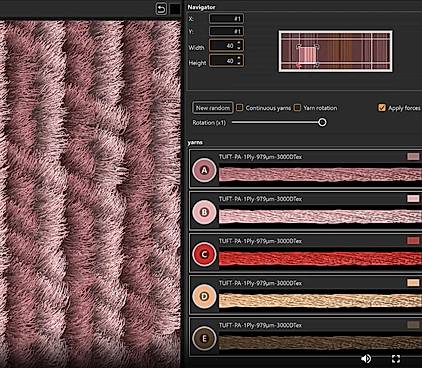Click yarn A's TUFT-PA-1Ply name label
The image size is (422, 368).
coord(260,157)
